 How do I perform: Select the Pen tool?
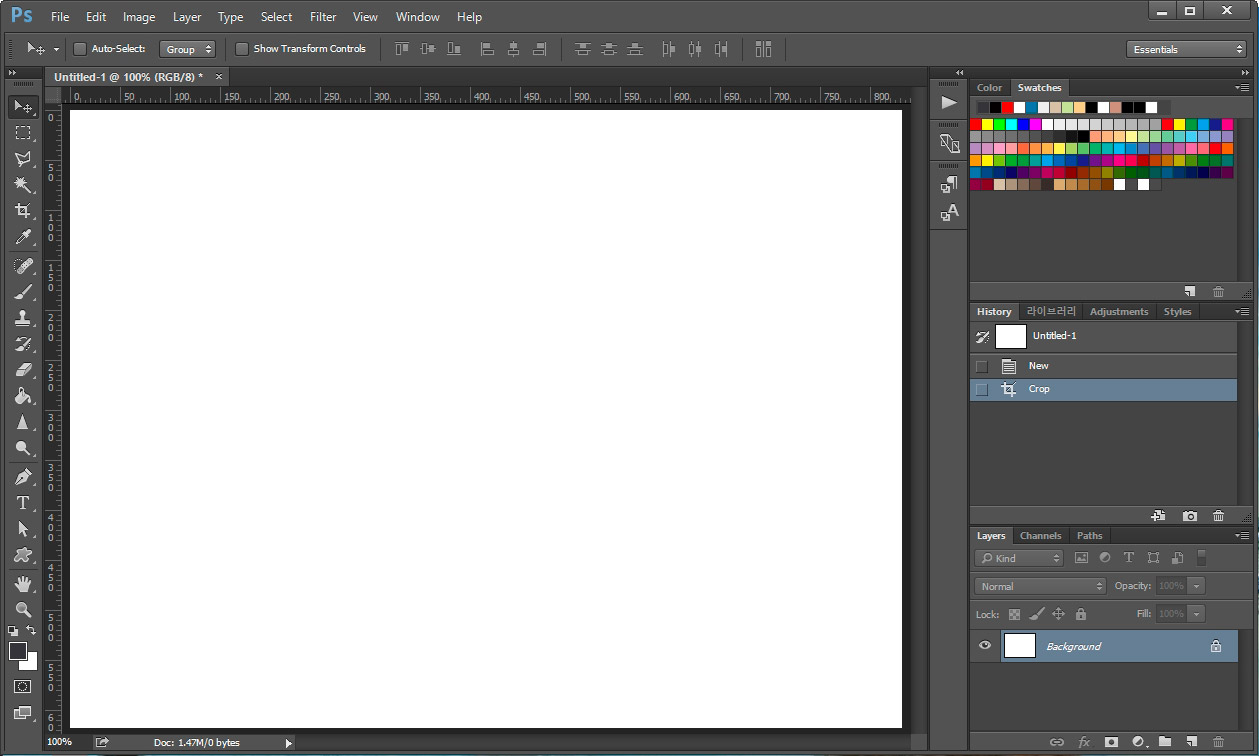click(x=23, y=477)
